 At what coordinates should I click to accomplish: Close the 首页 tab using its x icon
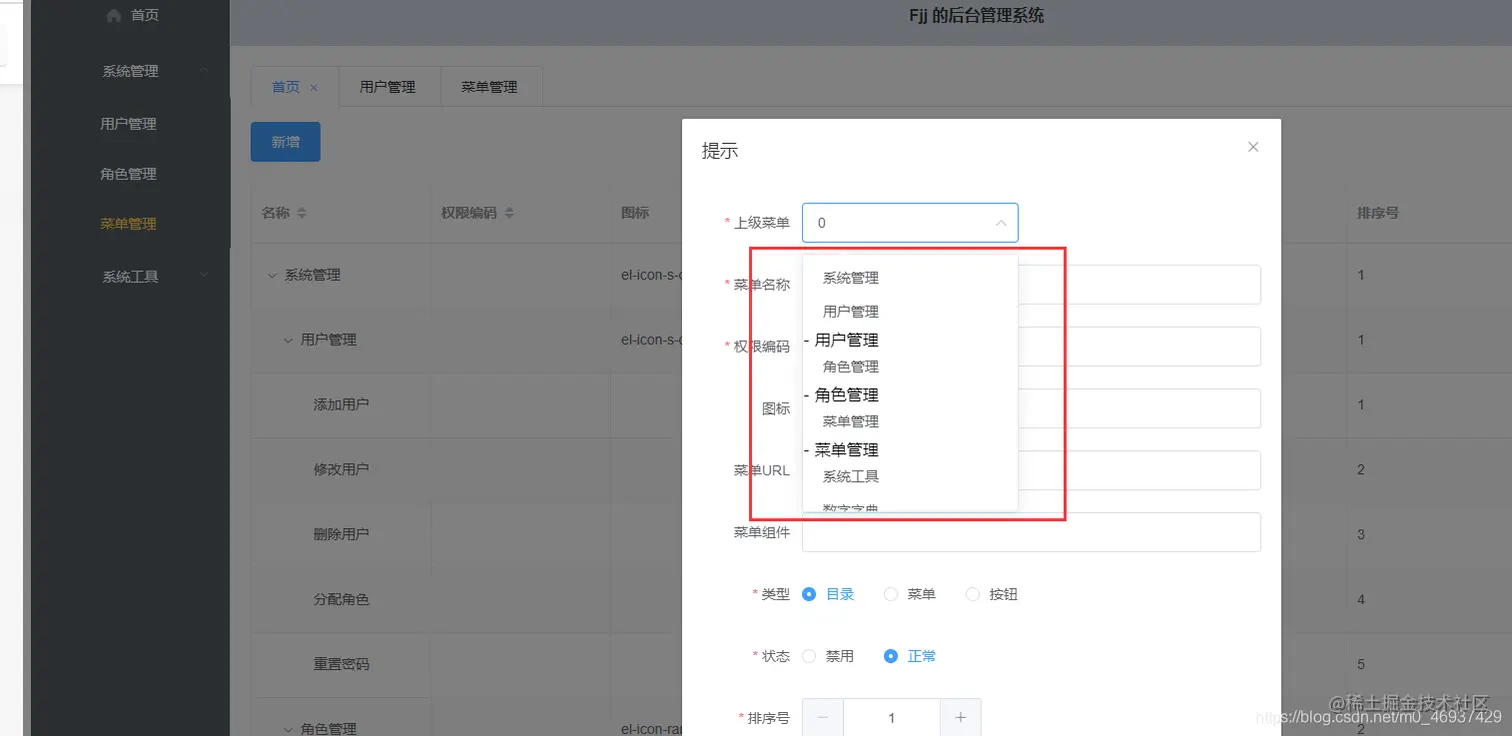[x=316, y=86]
